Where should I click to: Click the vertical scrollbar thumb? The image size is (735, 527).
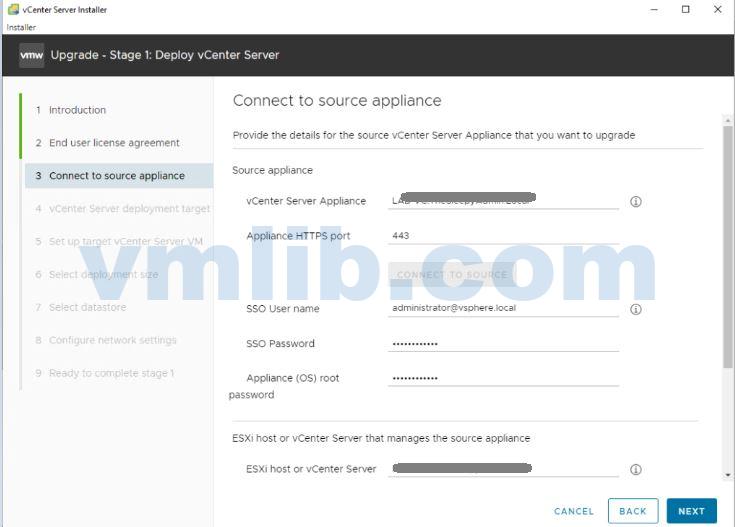coord(728,246)
